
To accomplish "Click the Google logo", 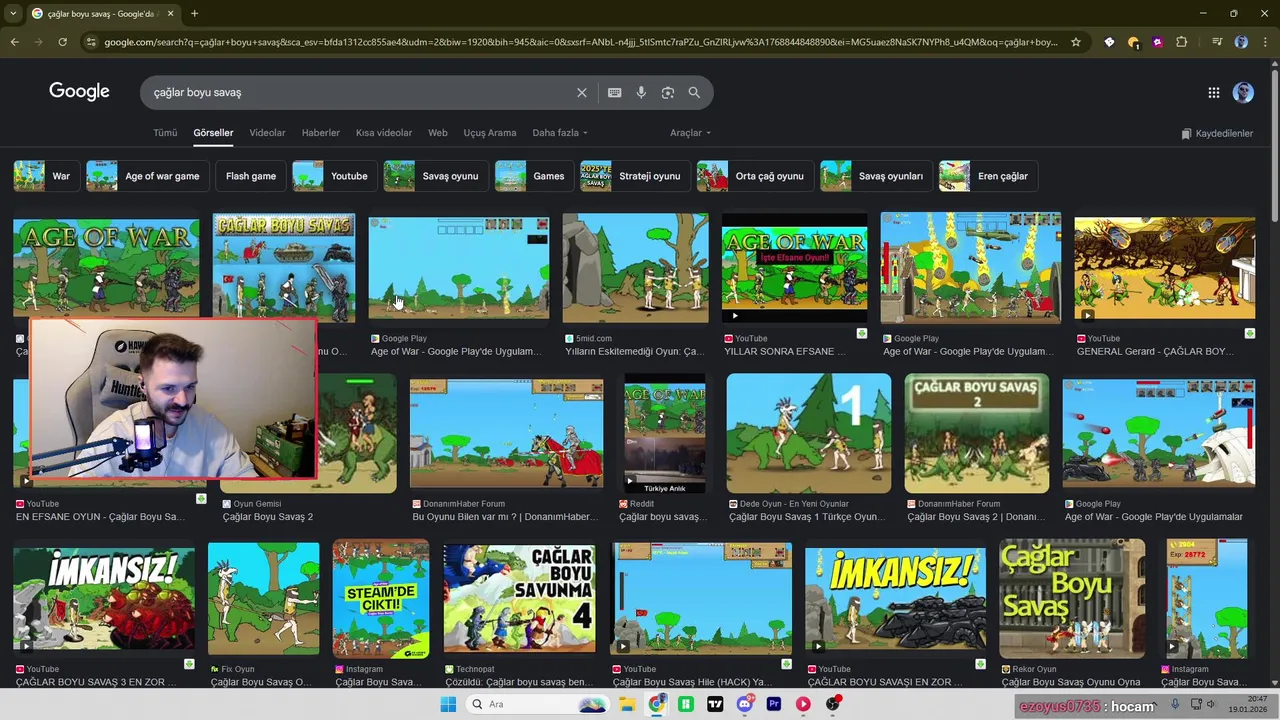I will point(79,92).
